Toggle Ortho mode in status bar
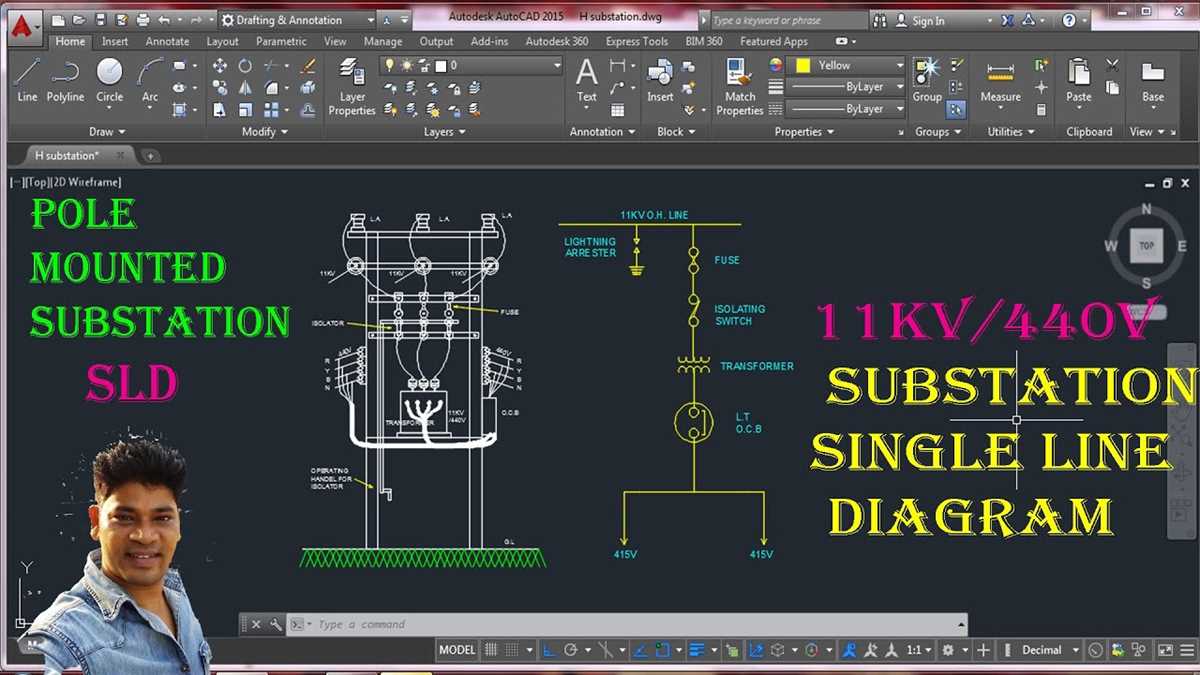Screen dimensions: 1200x675 [549, 650]
